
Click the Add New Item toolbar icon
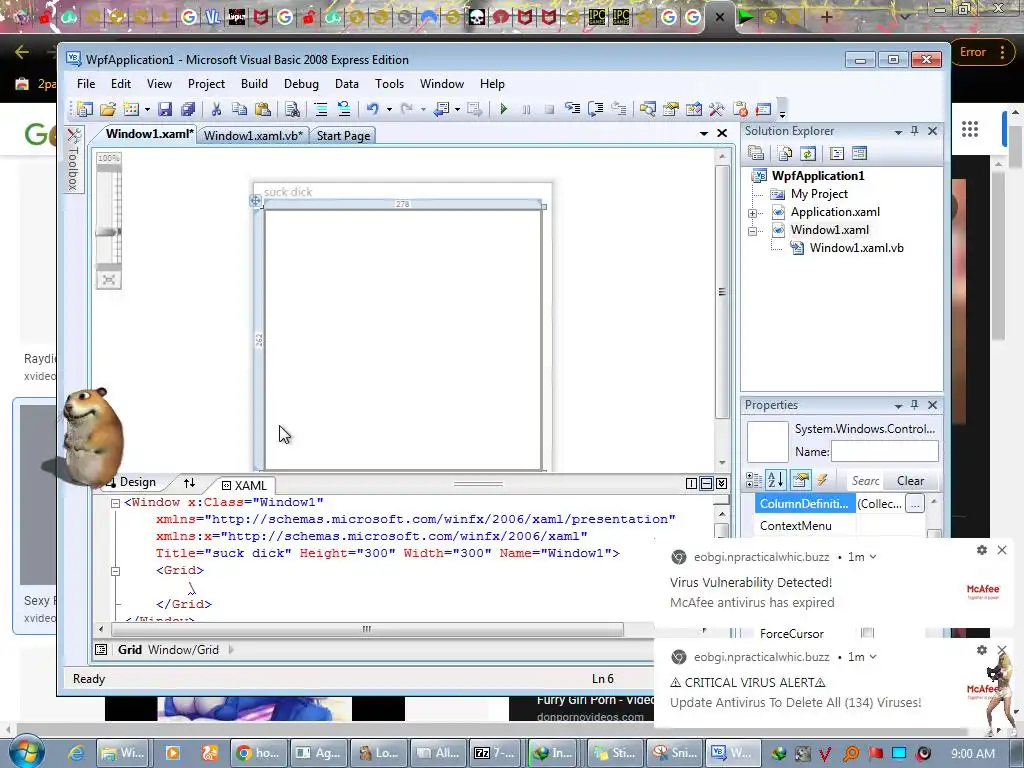coord(131,109)
